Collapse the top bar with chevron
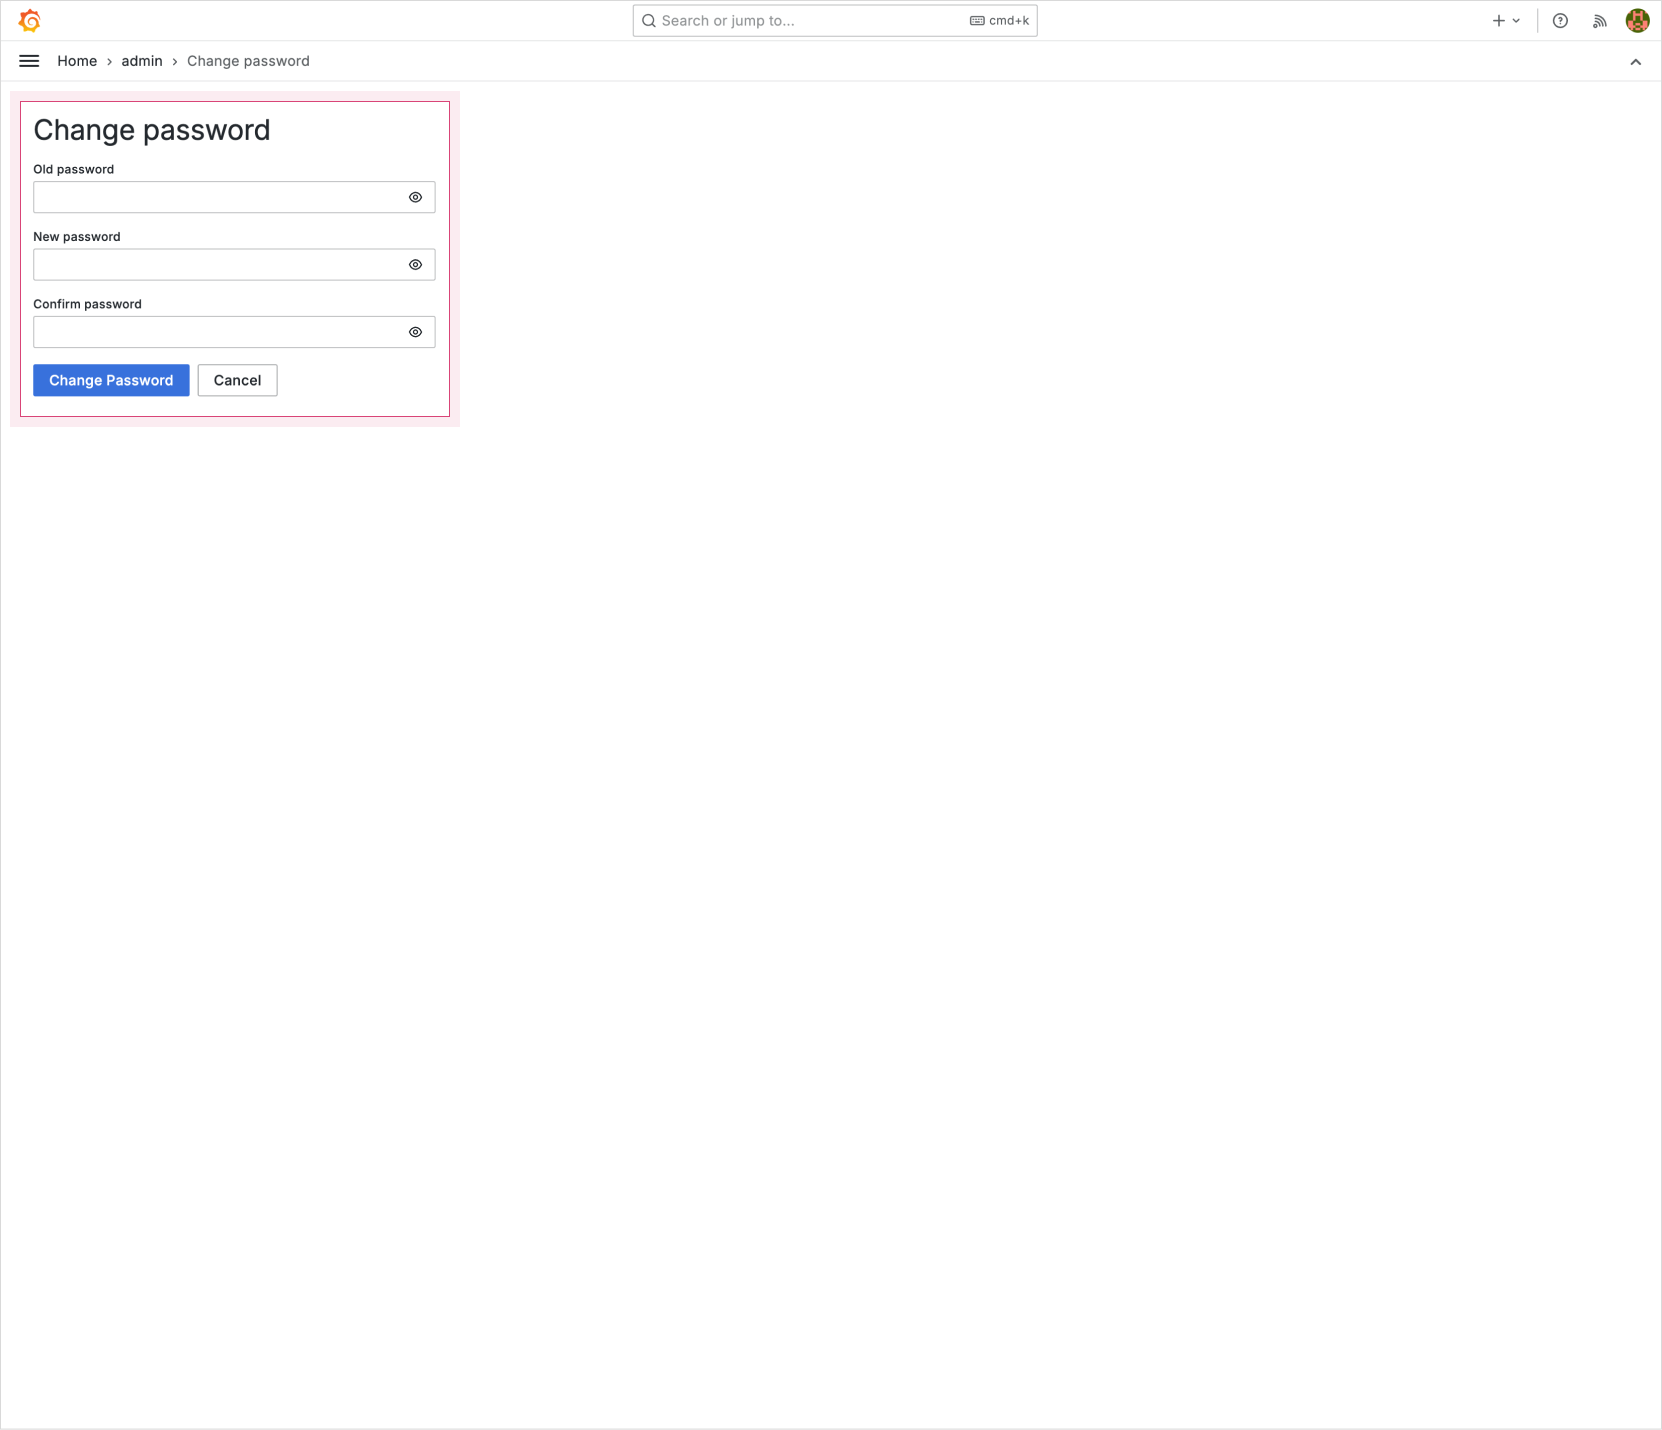Image resolution: width=1662 pixels, height=1430 pixels. (x=1636, y=62)
